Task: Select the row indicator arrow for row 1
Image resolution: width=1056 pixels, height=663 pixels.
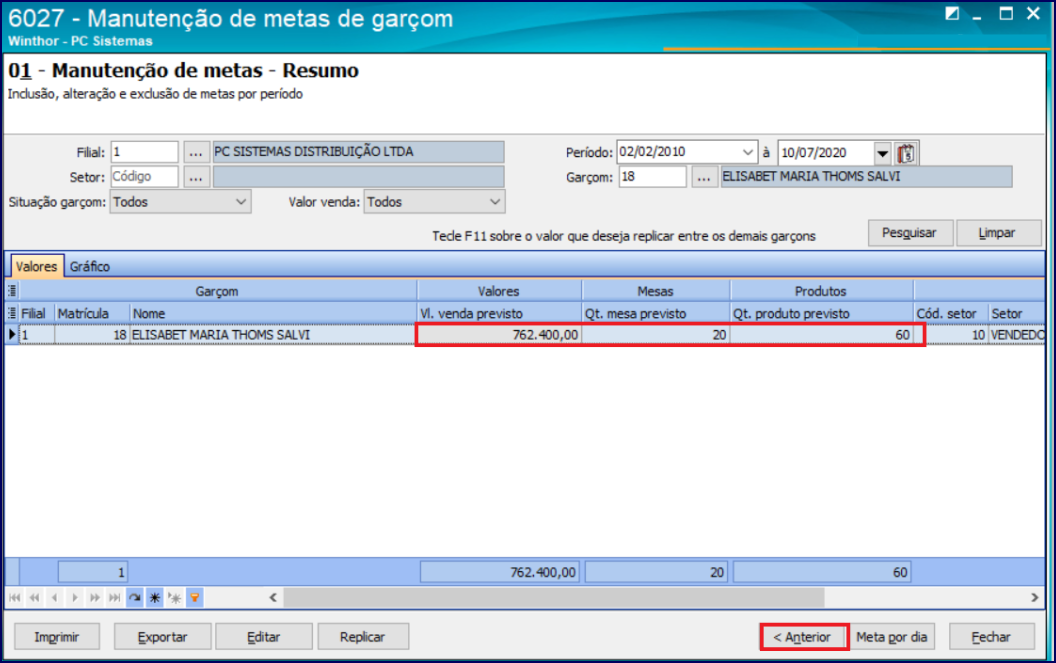Action: tap(11, 334)
